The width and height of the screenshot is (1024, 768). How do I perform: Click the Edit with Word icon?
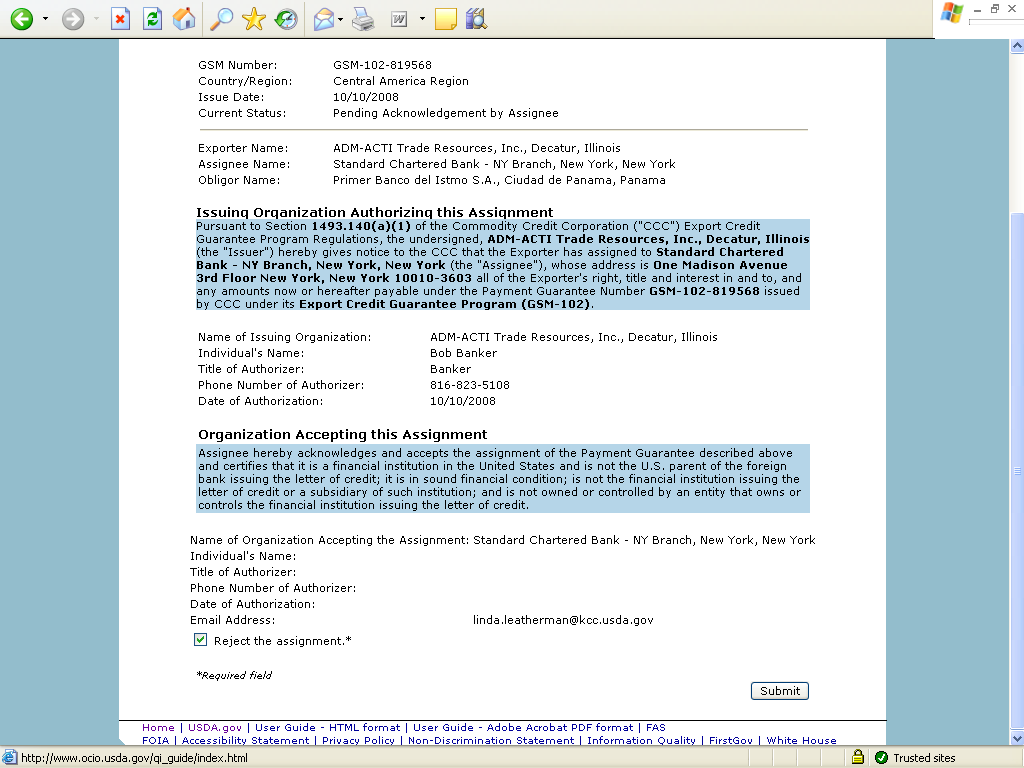(x=399, y=20)
